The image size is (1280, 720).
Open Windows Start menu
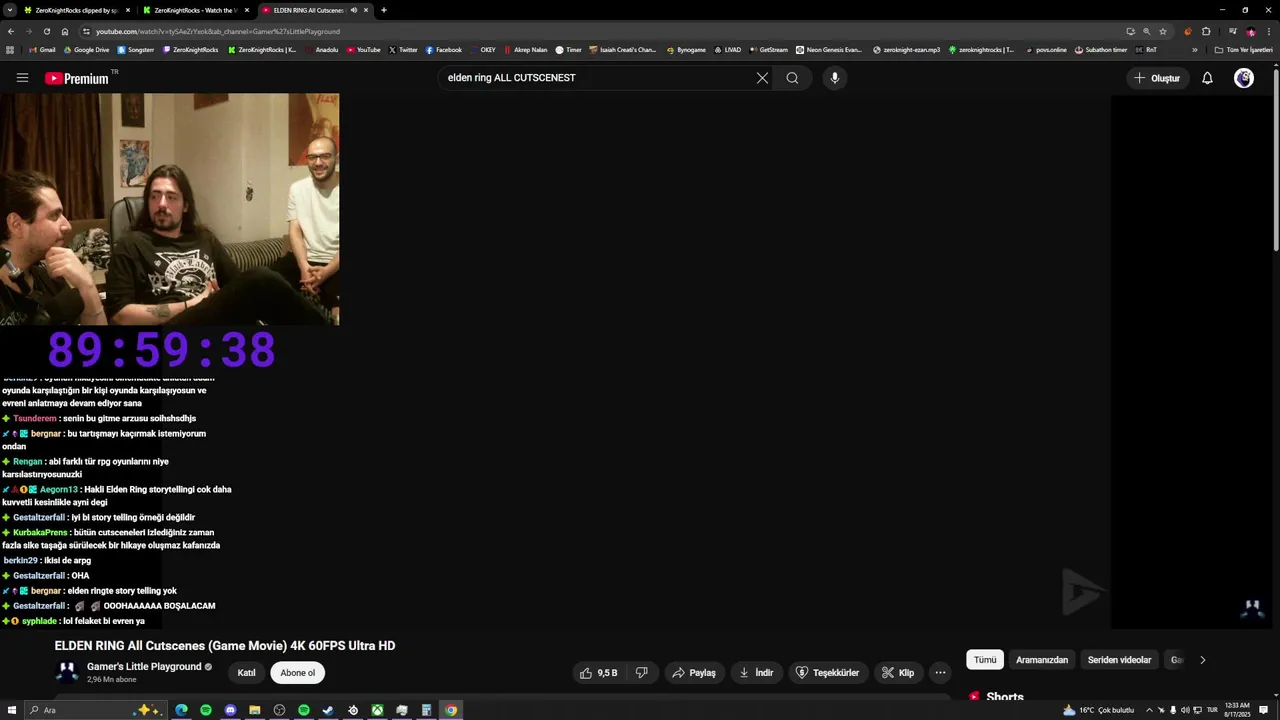12,710
